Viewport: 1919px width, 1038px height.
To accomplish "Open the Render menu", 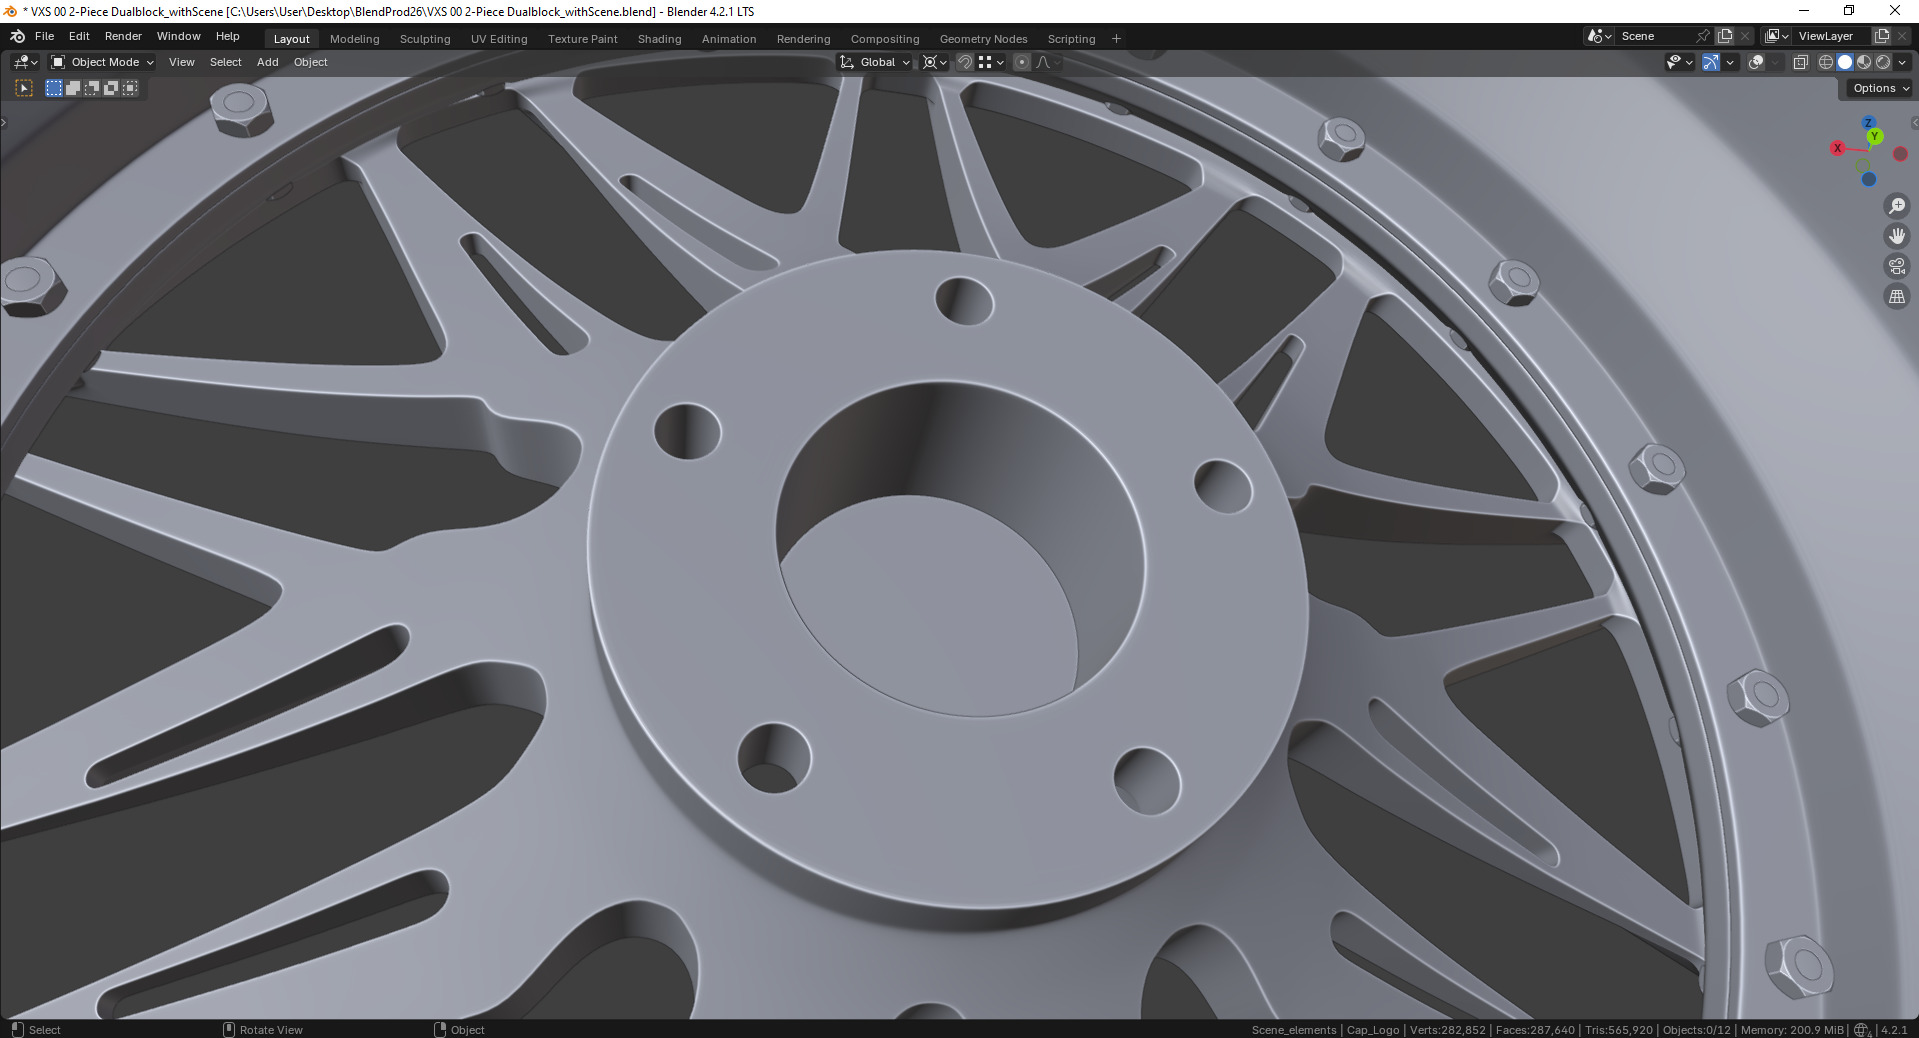I will 123,36.
